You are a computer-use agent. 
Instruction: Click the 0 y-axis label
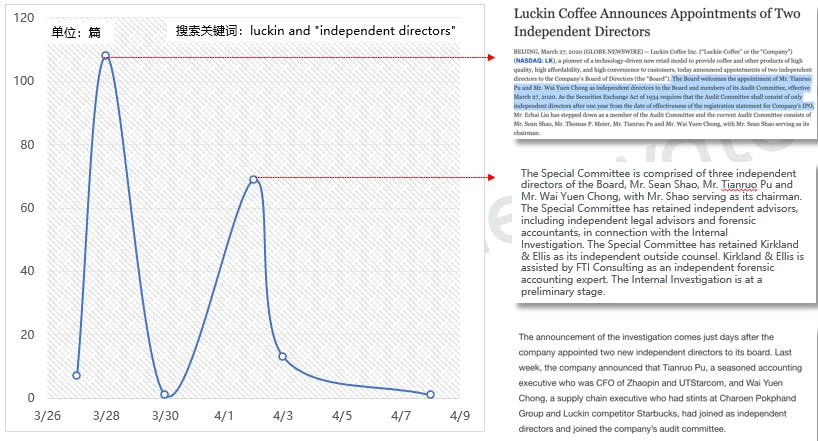31,398
